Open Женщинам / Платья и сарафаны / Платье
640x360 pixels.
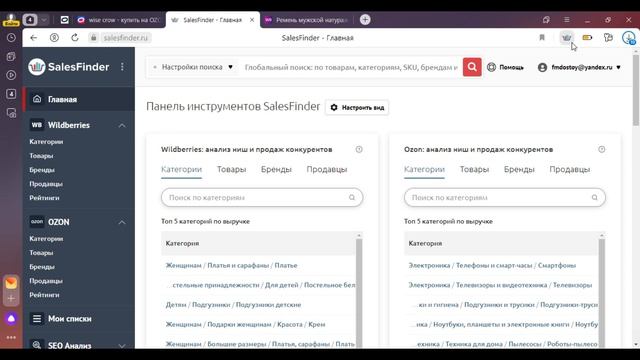coord(231,265)
